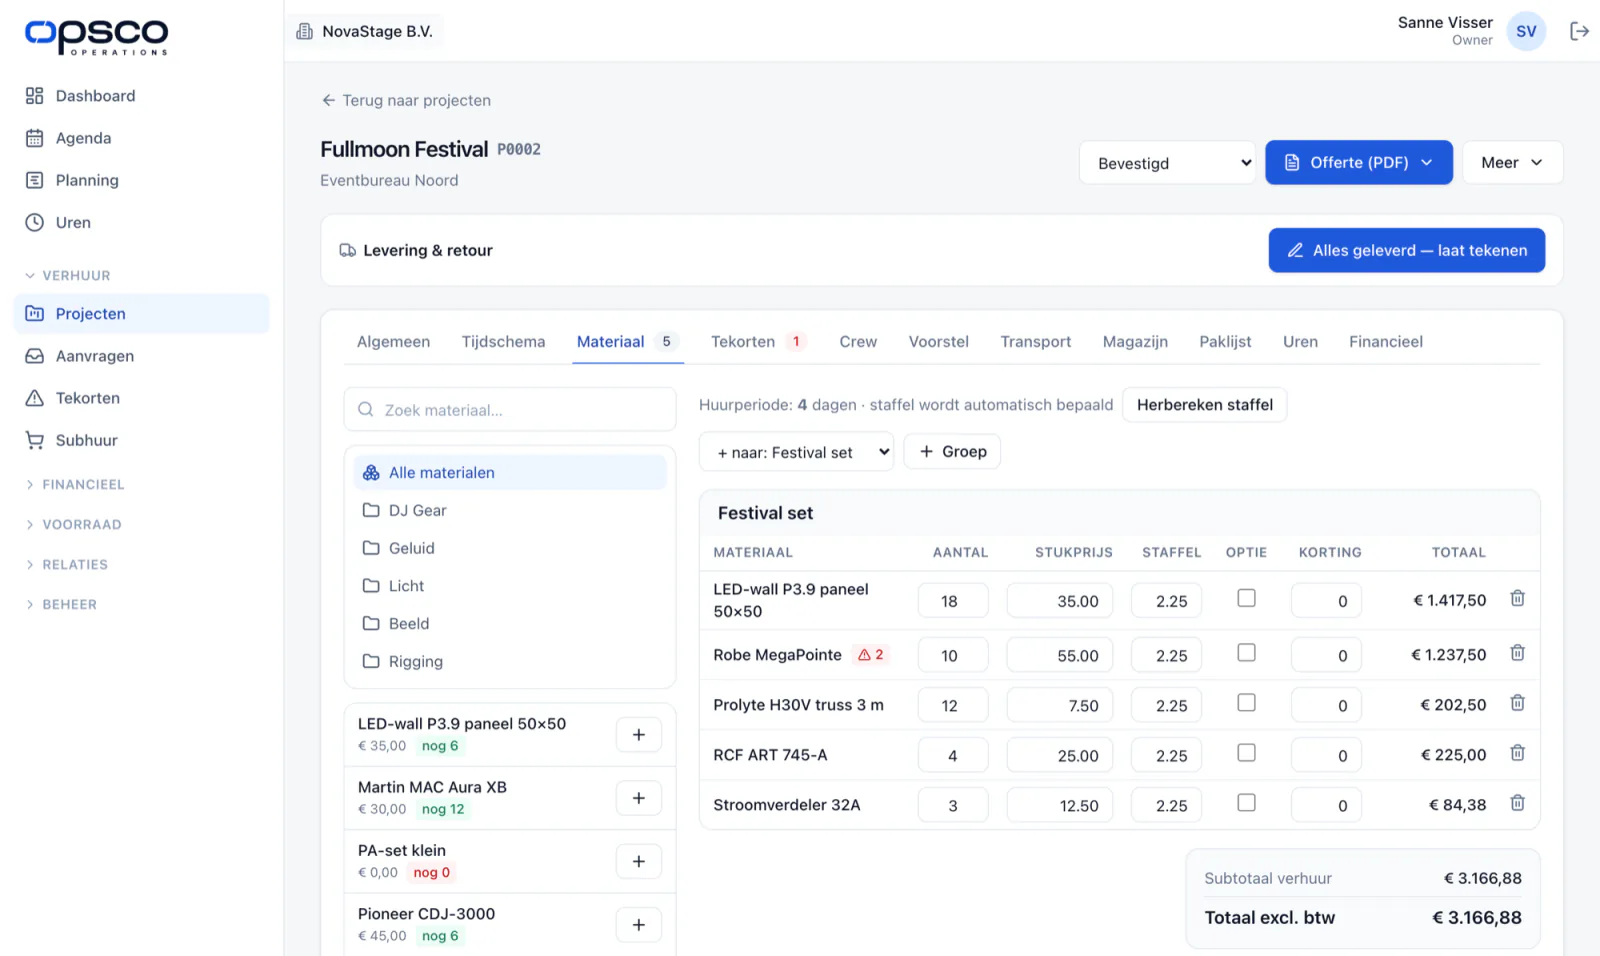Open Uren in the sidebar

(142, 222)
